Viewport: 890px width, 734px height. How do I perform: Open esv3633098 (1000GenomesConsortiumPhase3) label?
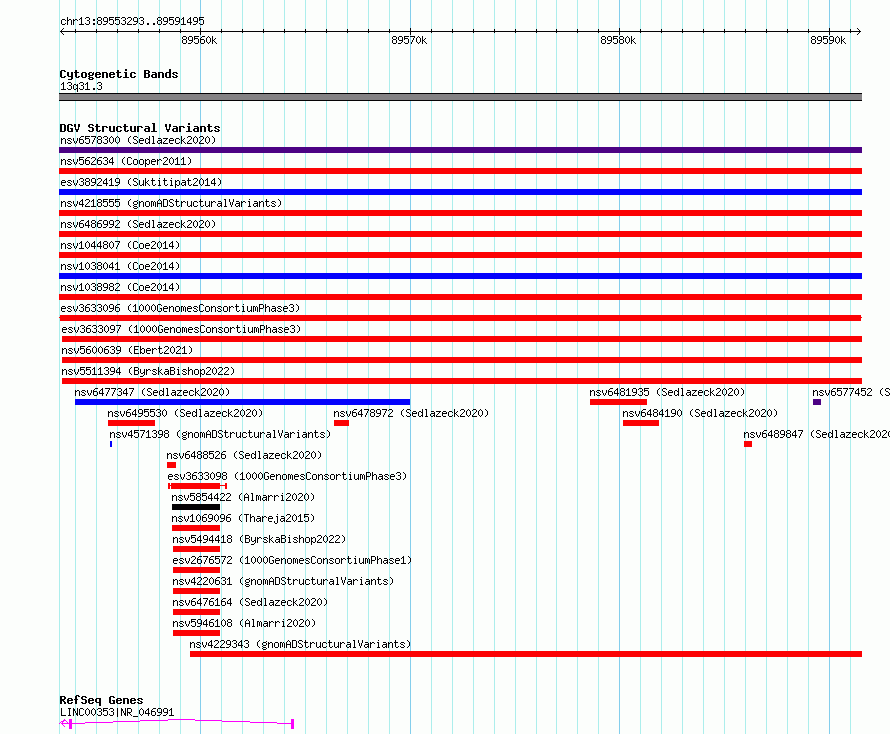(287, 476)
